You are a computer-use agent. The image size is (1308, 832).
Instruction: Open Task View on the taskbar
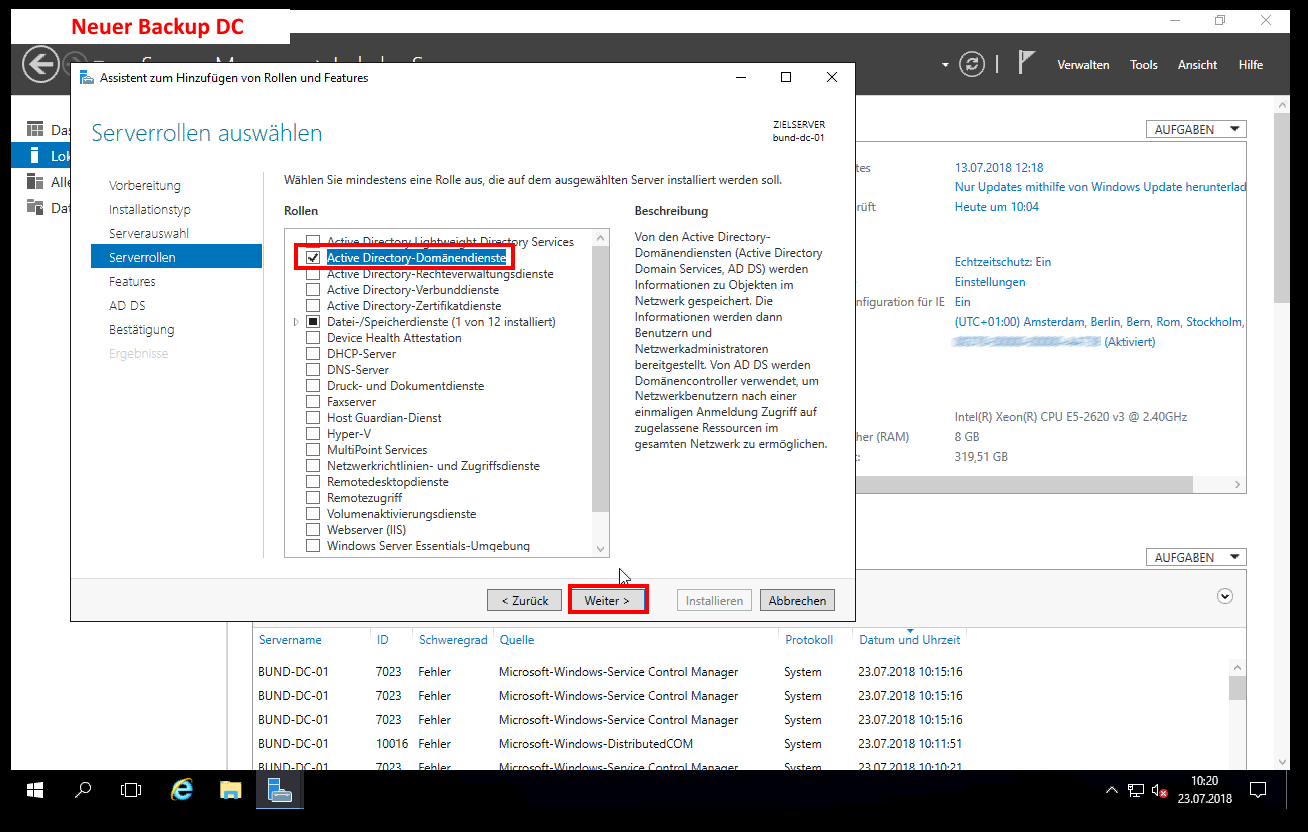(131, 789)
